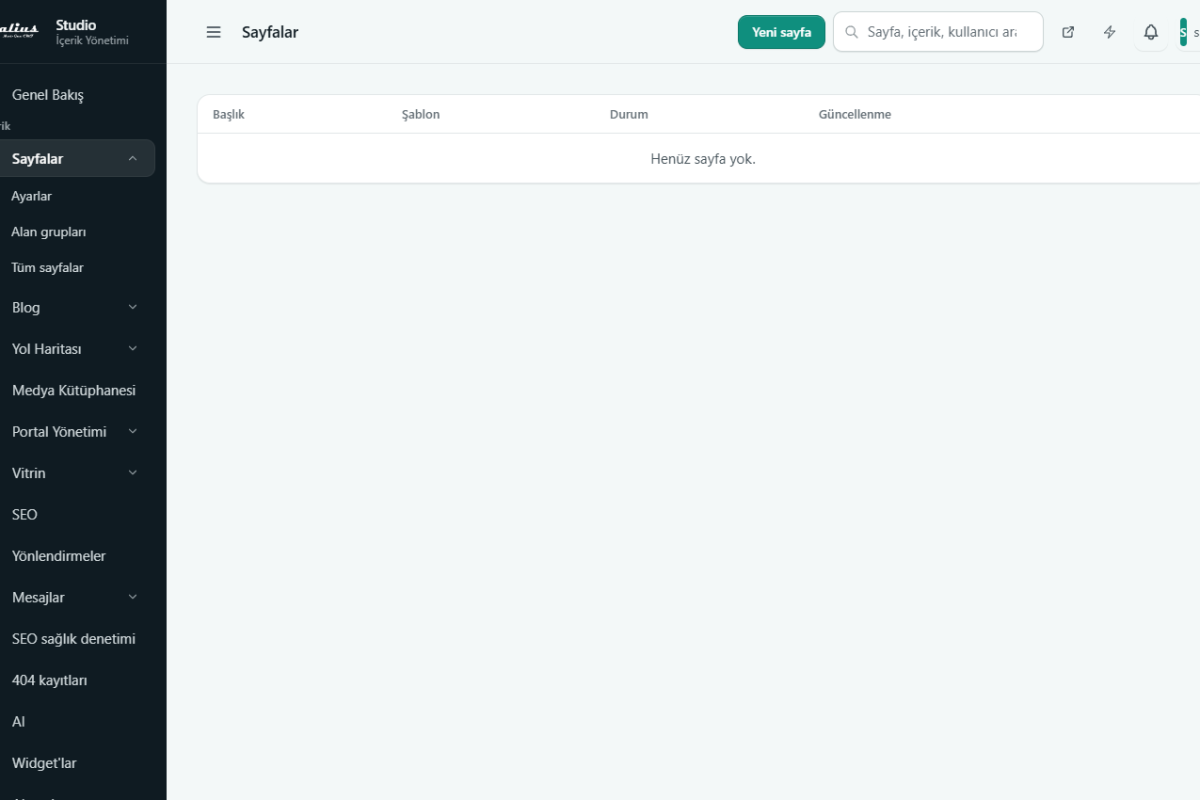Screen dimensions: 1200x800
Task: Toggle the hamburger sidebar menu icon
Action: pos(213,32)
